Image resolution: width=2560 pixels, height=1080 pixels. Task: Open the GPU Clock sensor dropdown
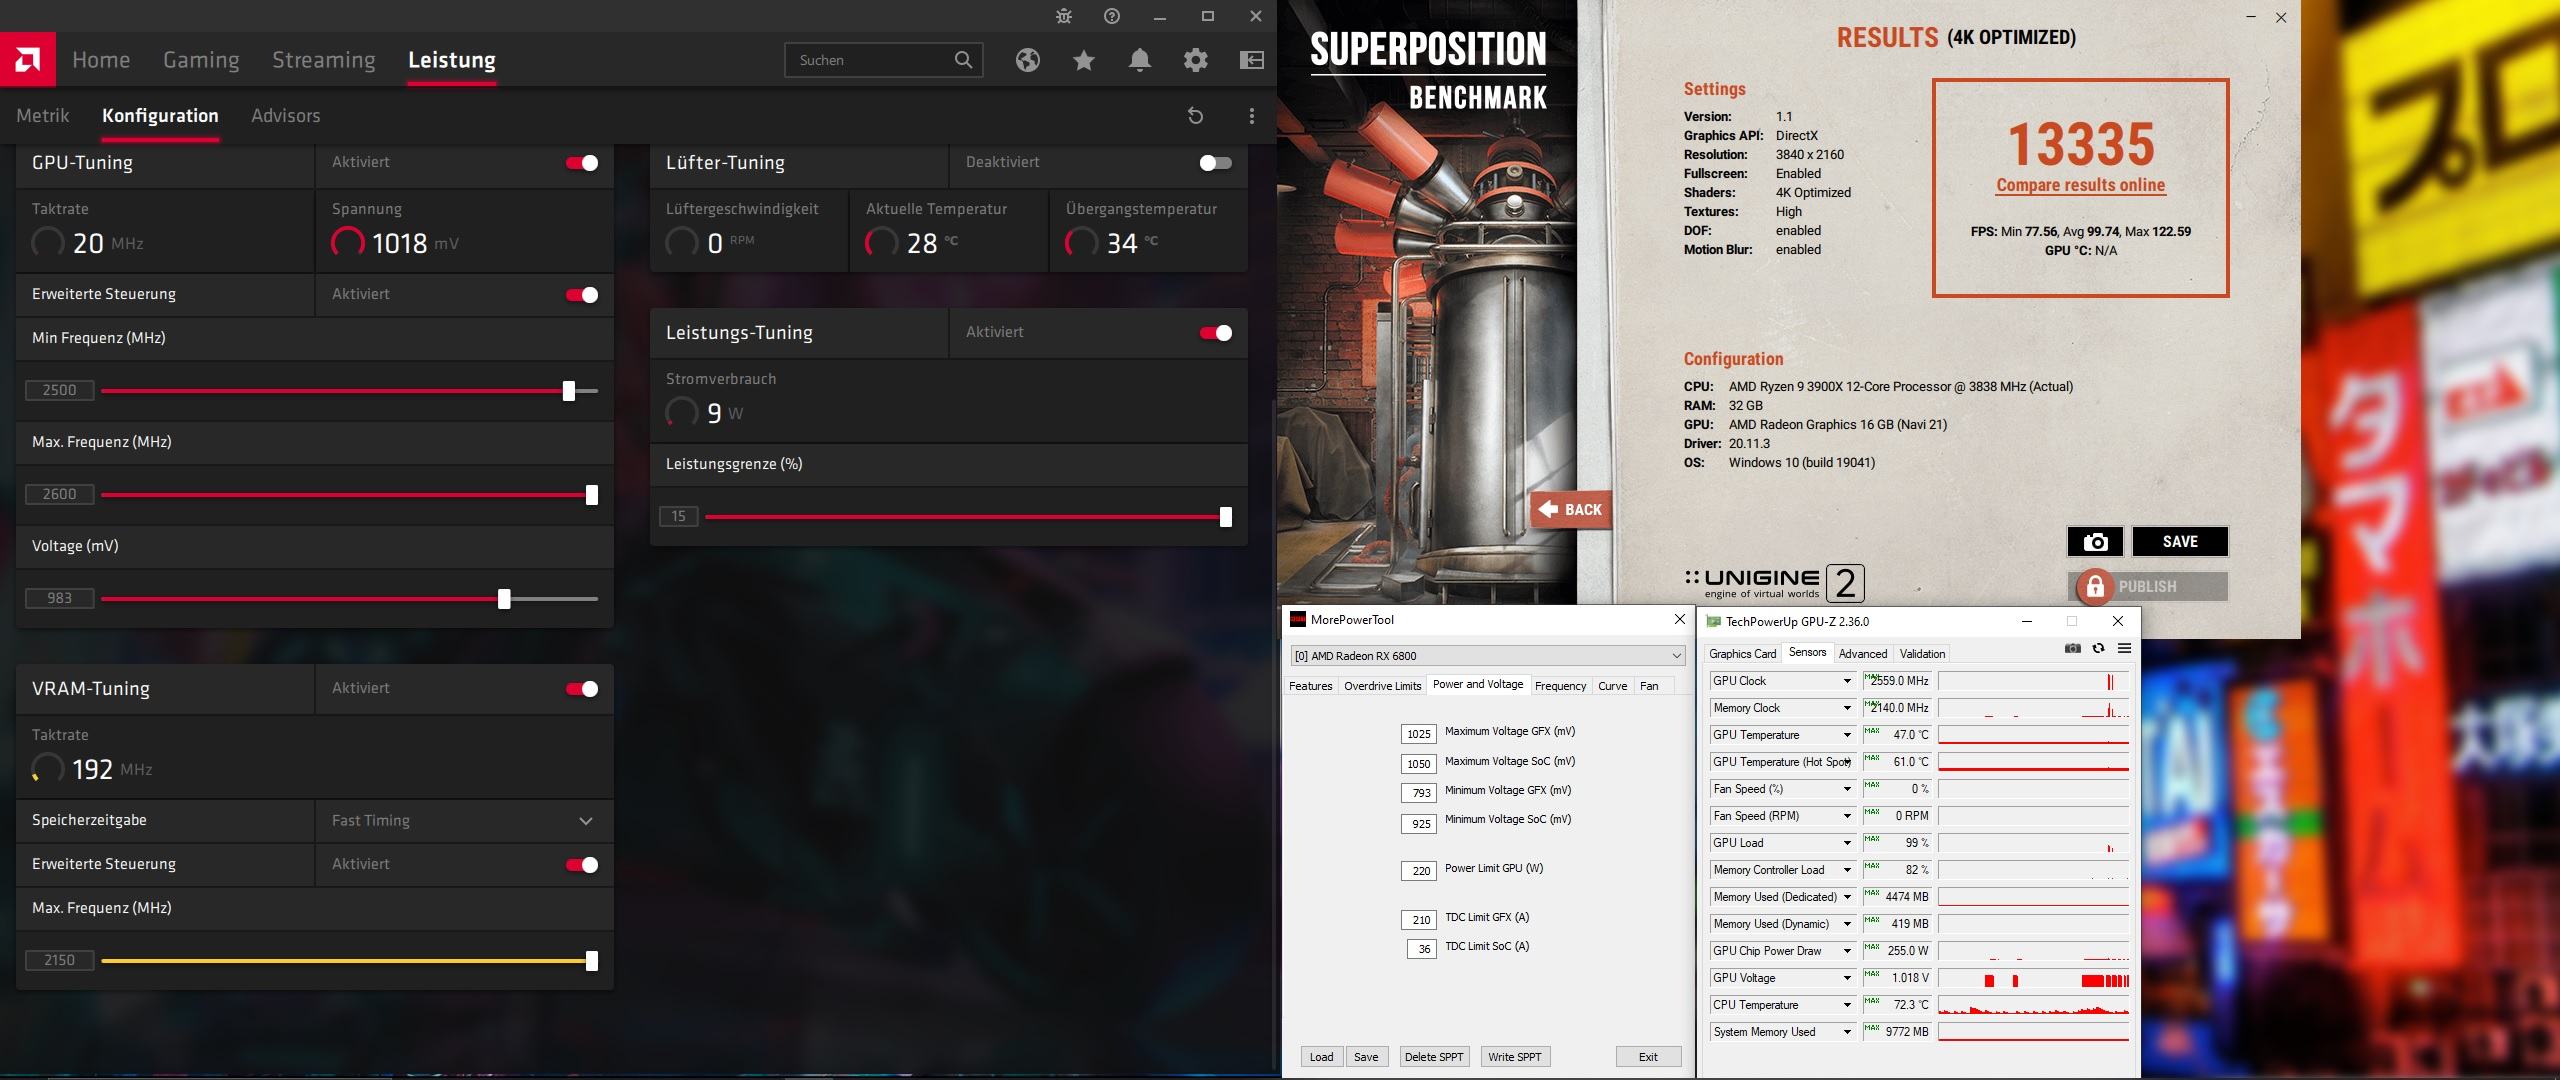1847,681
